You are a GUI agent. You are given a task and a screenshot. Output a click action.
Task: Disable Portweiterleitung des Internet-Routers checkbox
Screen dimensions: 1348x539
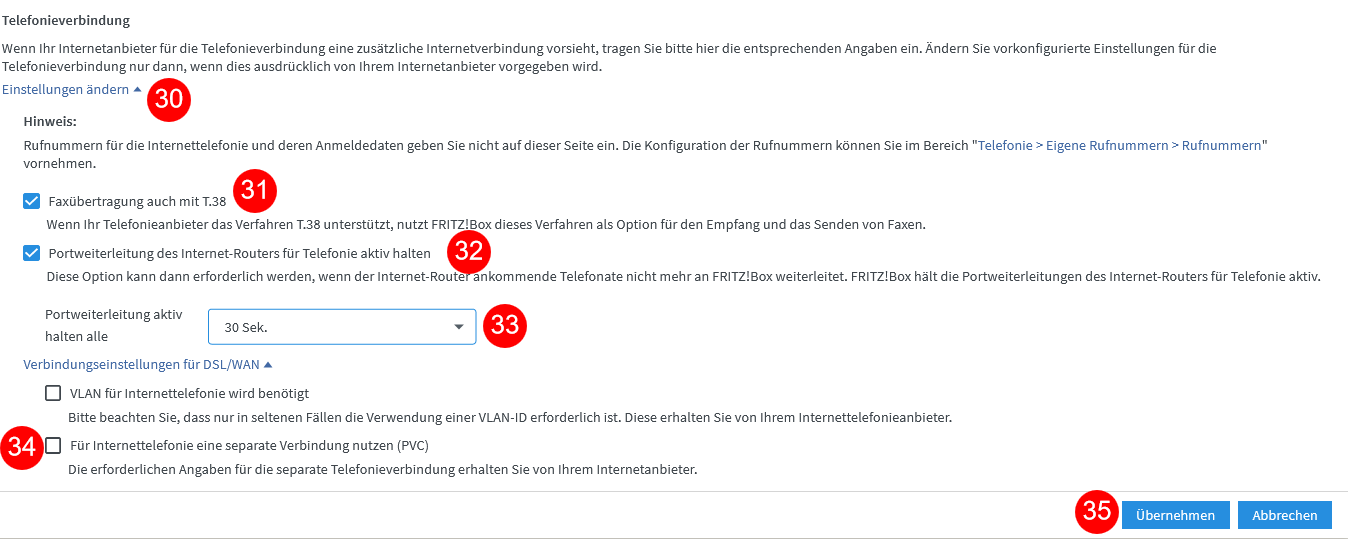(32, 252)
